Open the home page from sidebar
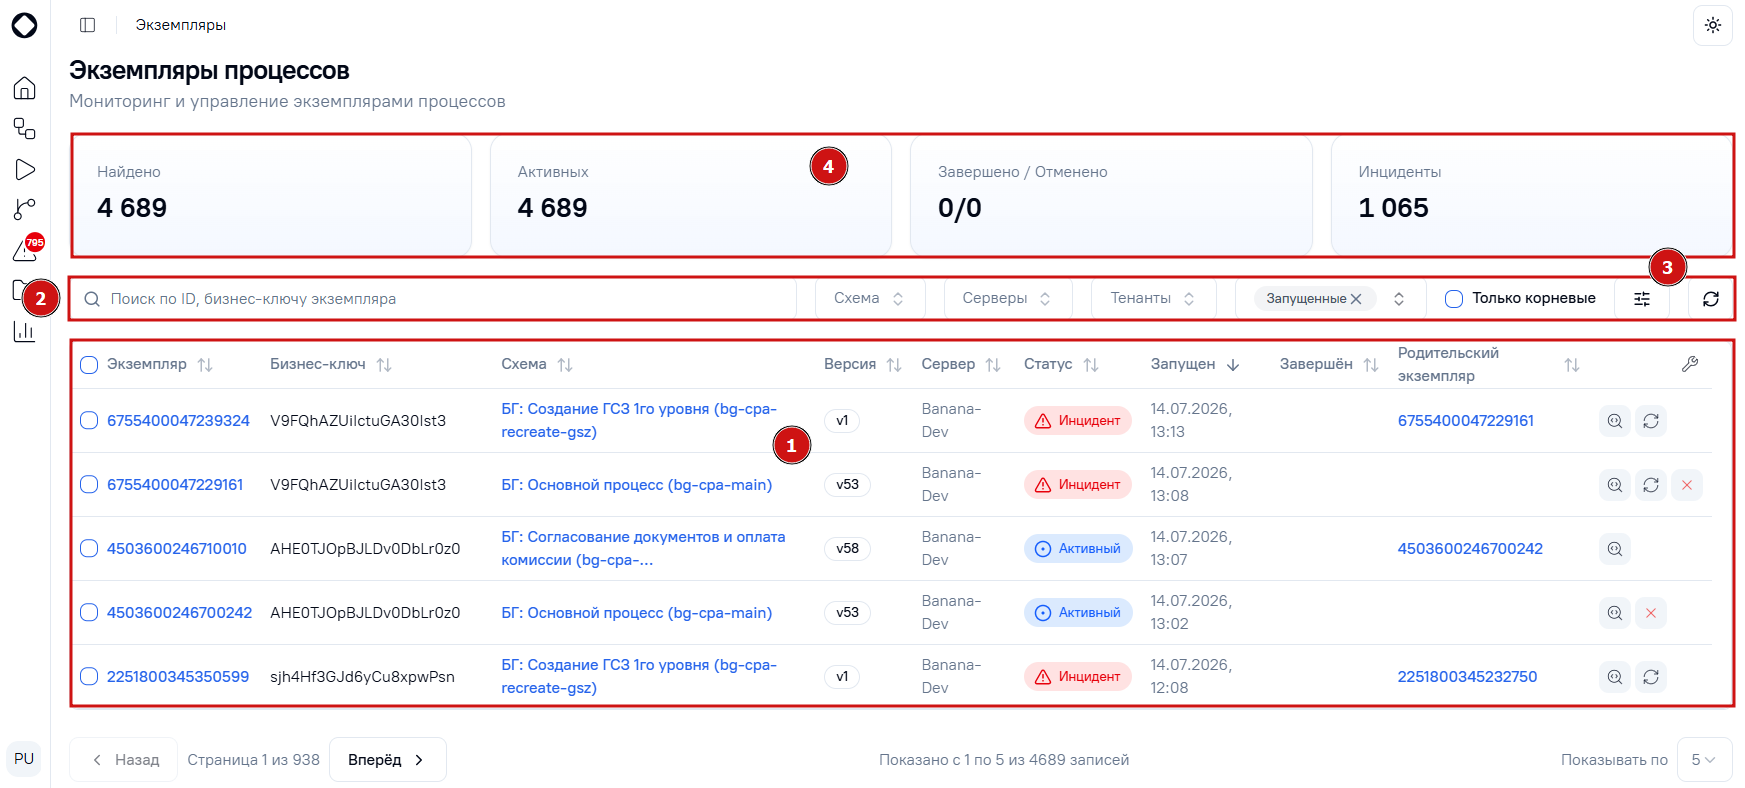 click(x=24, y=88)
